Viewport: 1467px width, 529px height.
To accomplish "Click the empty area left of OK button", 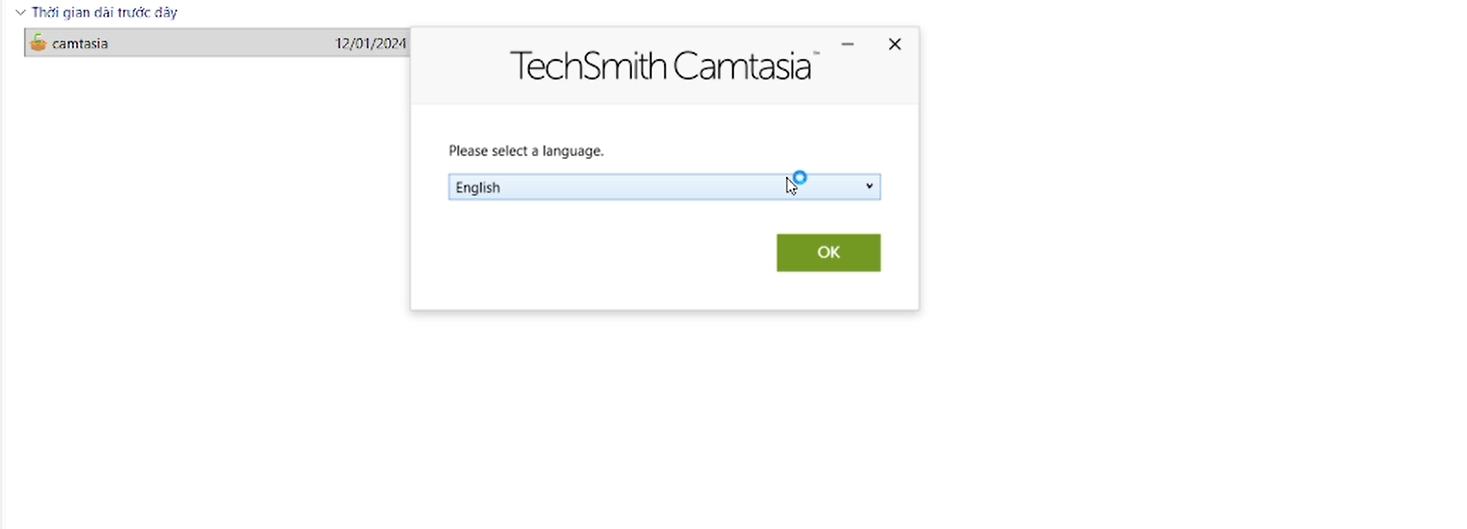I will point(600,253).
